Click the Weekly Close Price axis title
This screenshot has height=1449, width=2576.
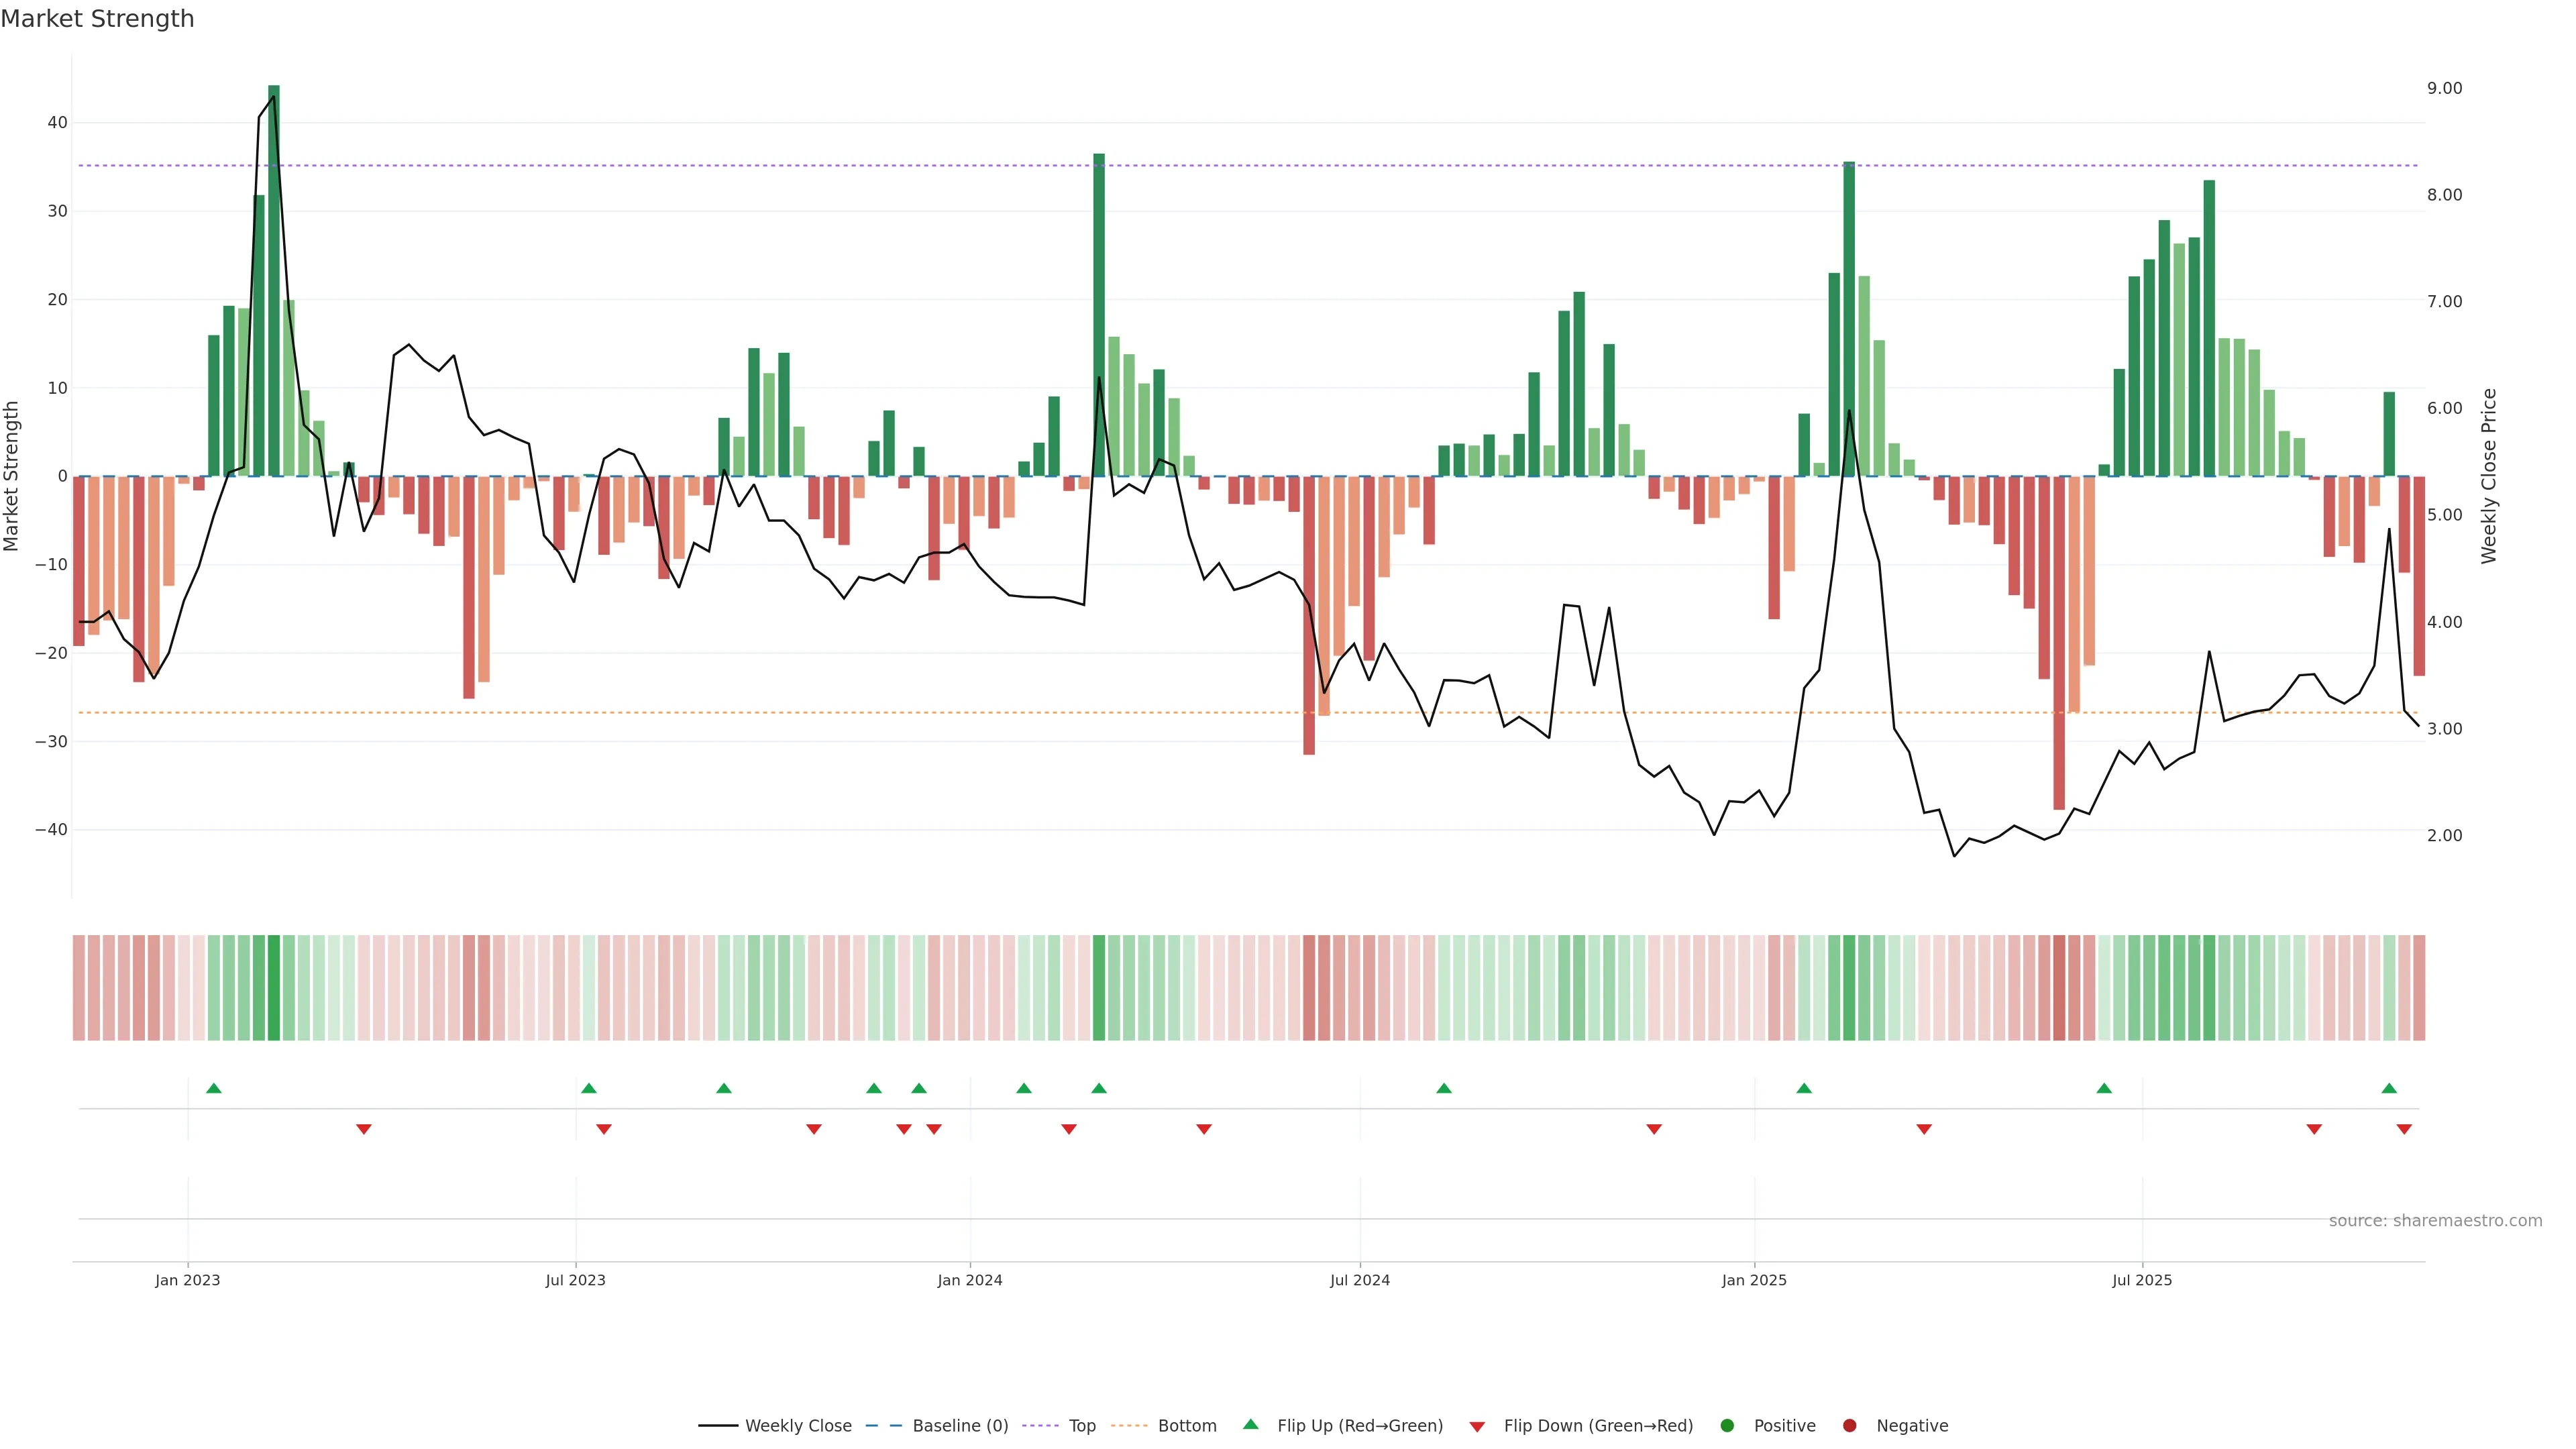point(2489,476)
